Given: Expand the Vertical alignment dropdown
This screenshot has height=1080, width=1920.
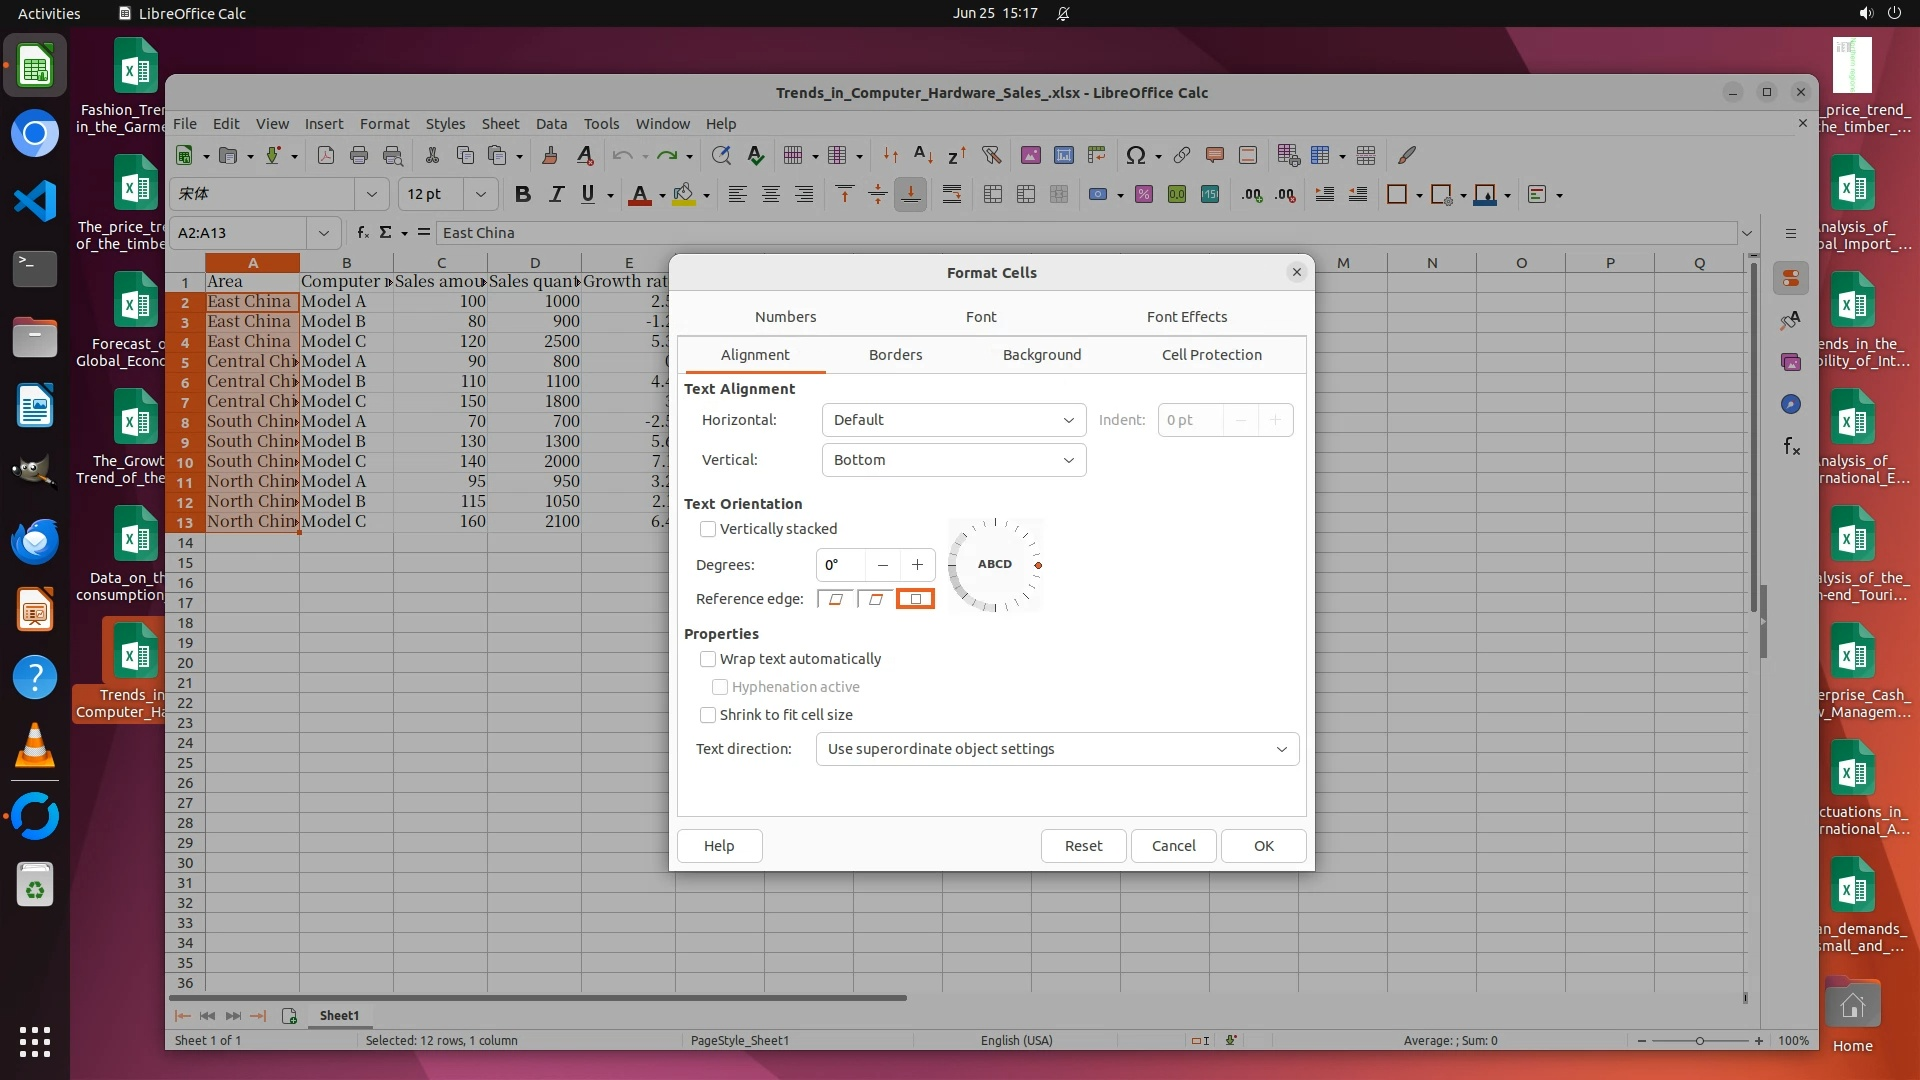Looking at the screenshot, I should (953, 460).
